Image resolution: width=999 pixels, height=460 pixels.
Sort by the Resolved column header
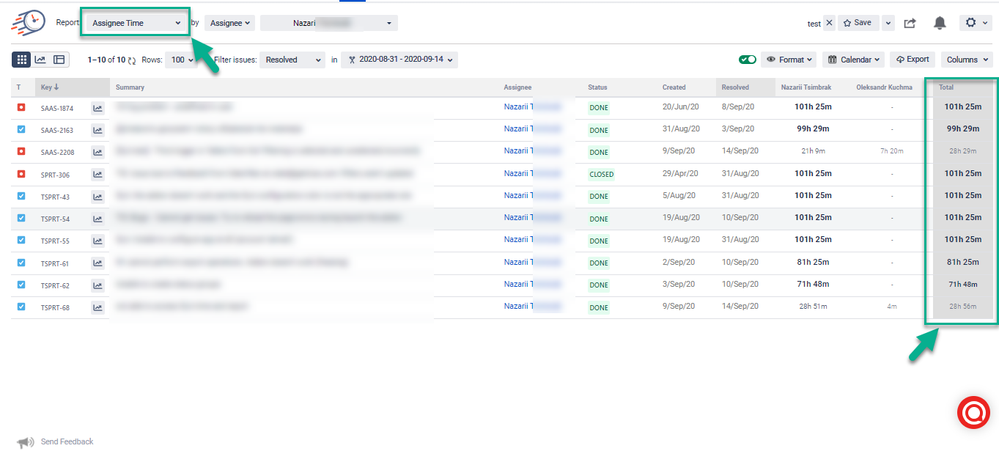tap(735, 87)
